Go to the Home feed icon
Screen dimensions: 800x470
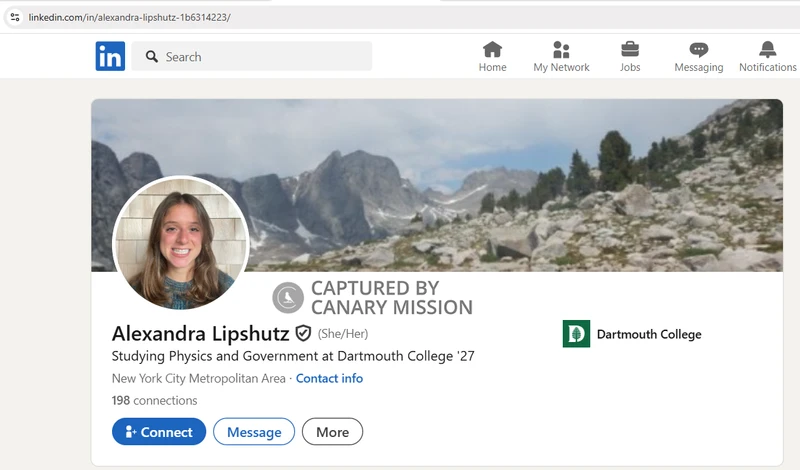coord(492,50)
